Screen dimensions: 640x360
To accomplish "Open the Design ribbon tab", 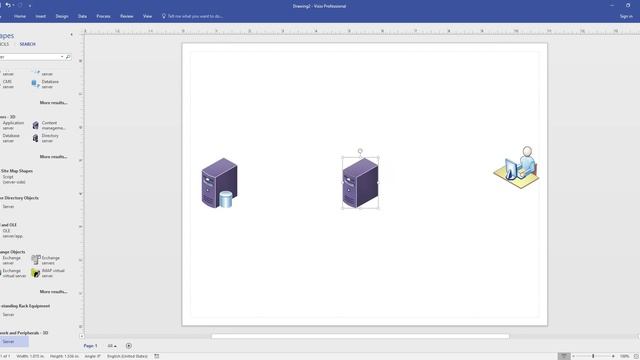I will [62, 16].
